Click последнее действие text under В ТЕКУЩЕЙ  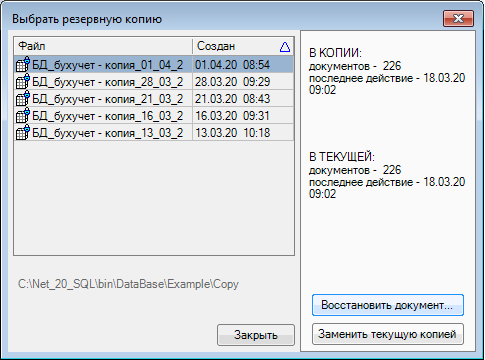(x=387, y=188)
